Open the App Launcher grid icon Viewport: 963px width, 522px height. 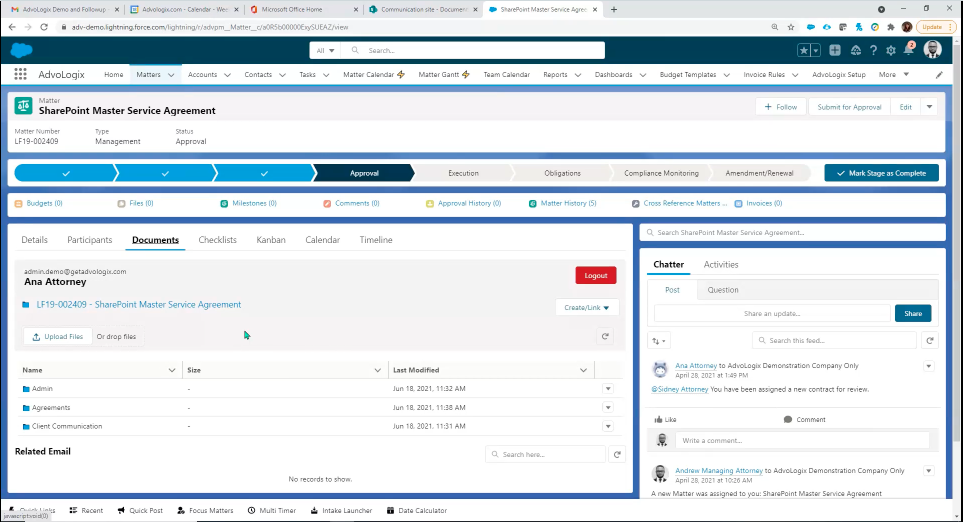click(20, 74)
